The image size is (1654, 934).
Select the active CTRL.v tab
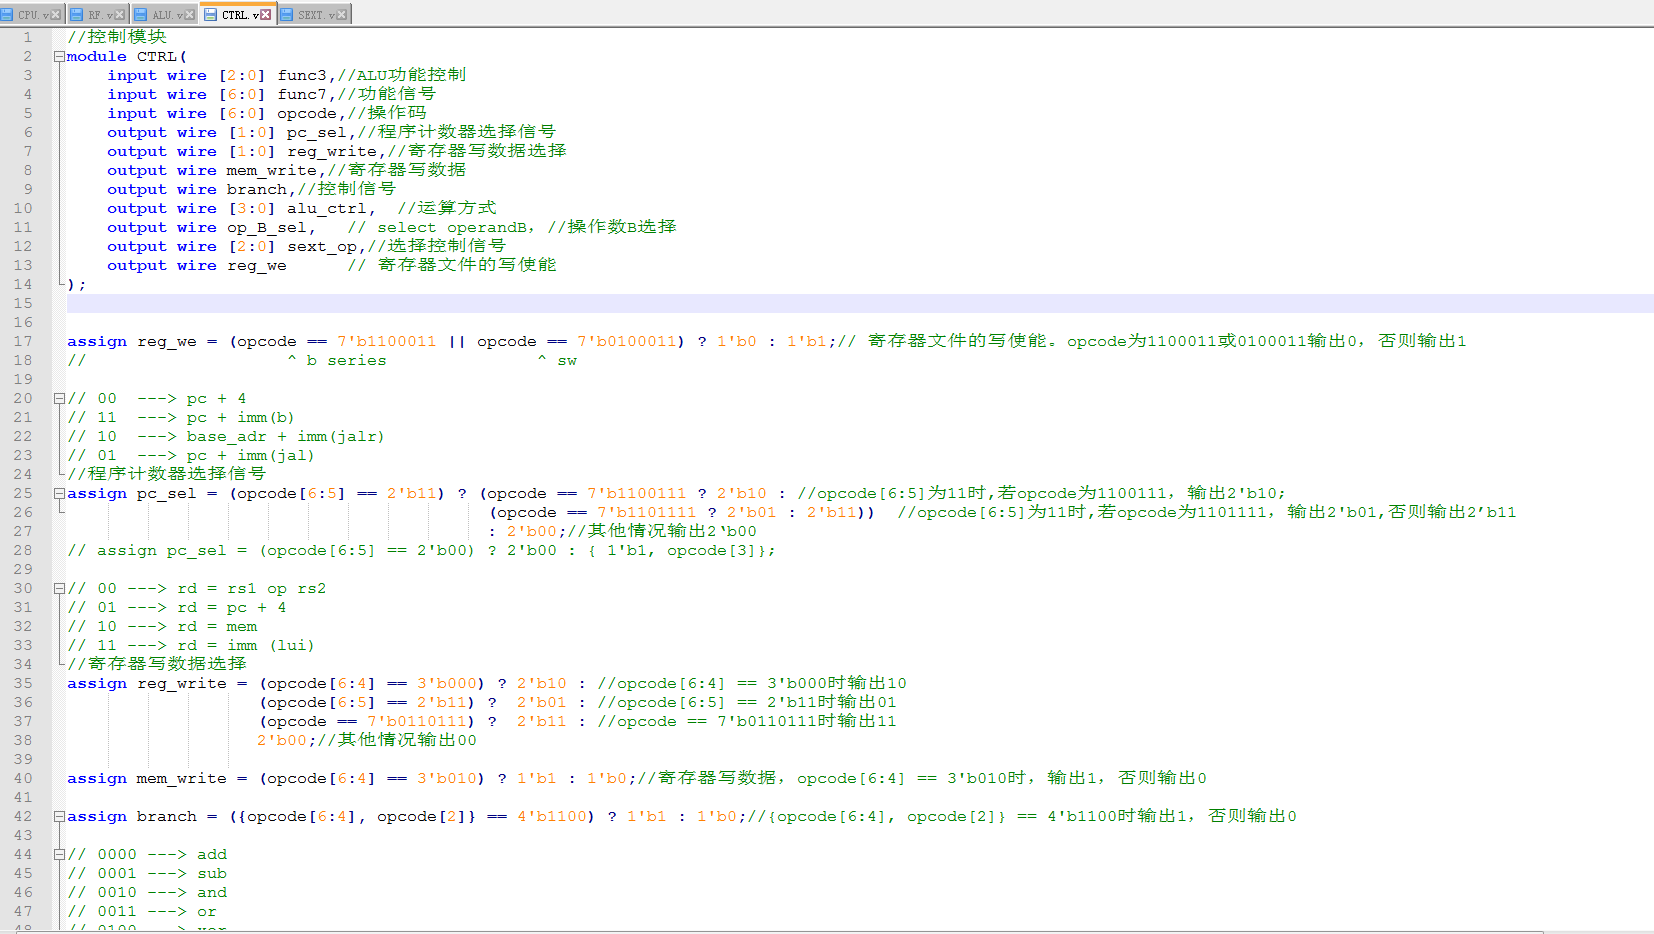[x=237, y=14]
